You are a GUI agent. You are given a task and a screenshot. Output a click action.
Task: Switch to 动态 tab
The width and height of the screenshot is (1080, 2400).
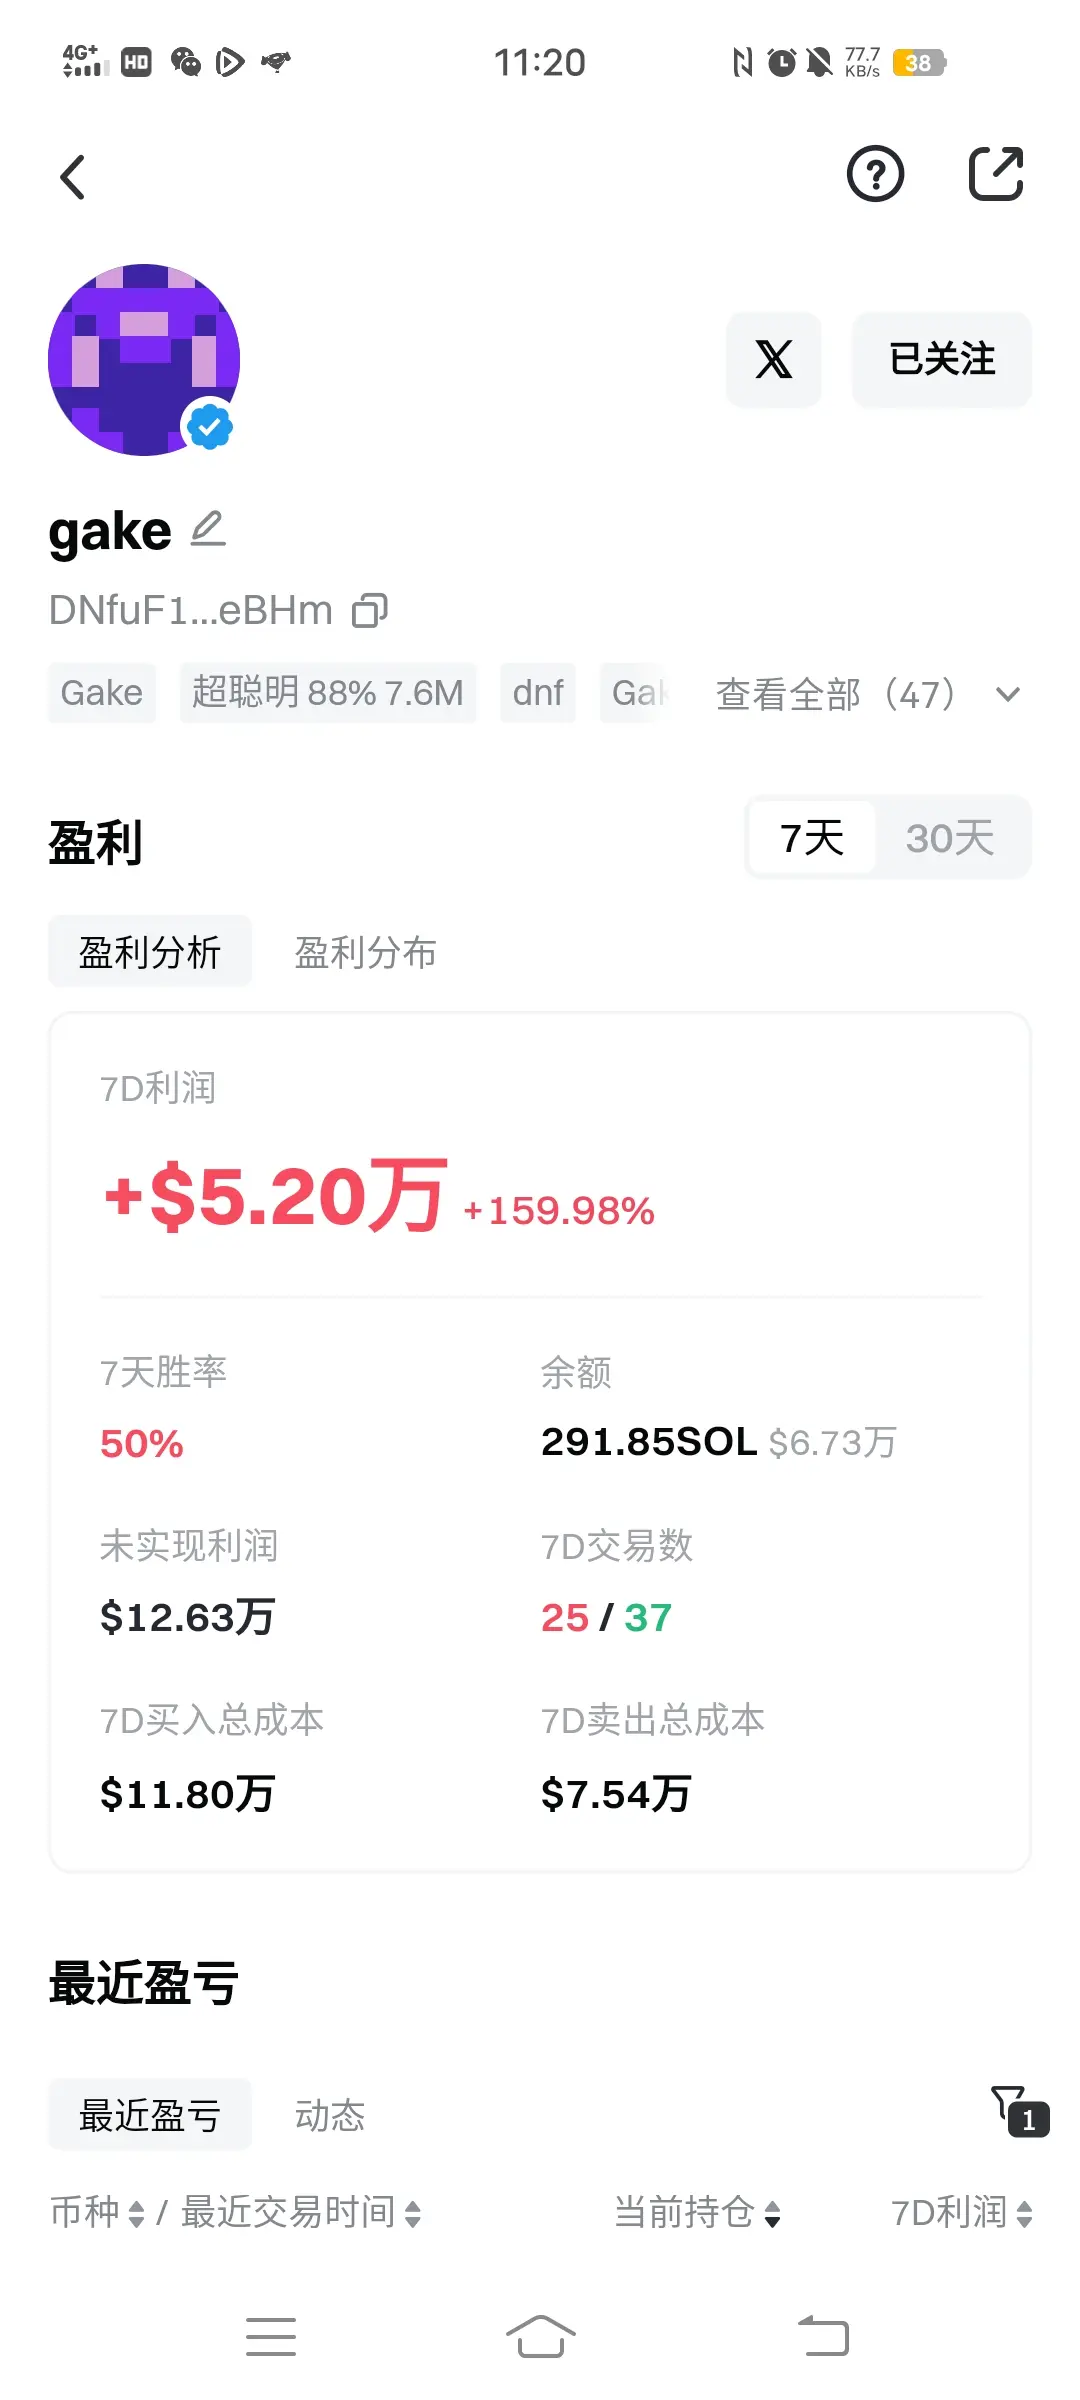click(329, 2115)
